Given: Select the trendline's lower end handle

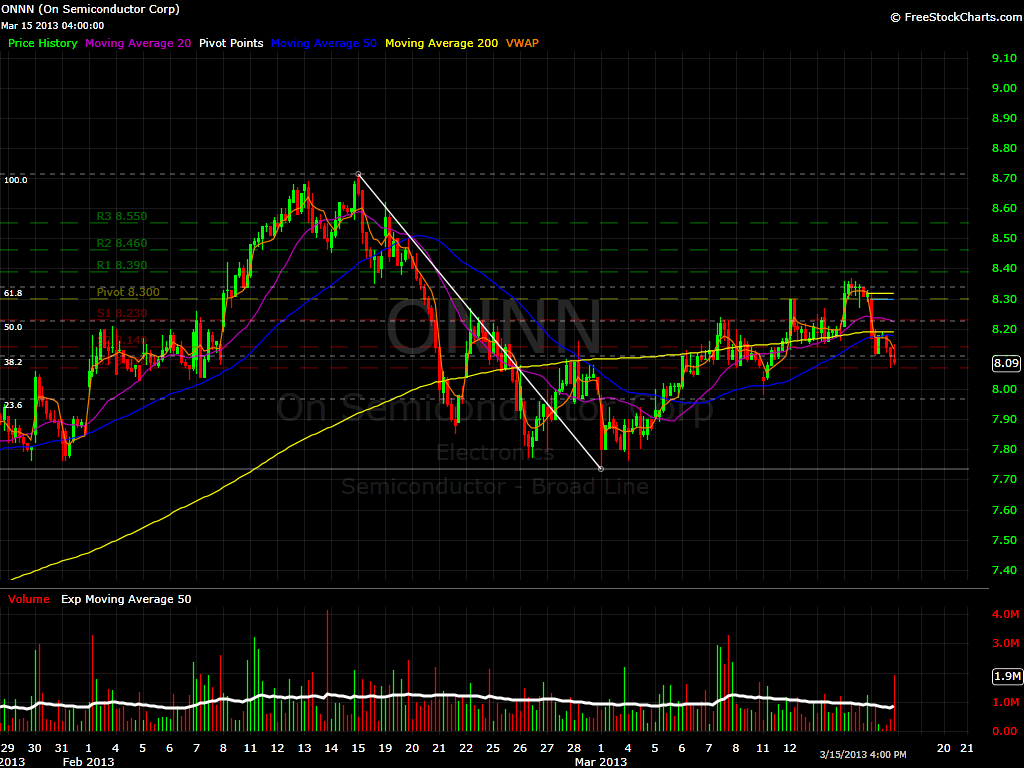Looking at the screenshot, I should [x=600, y=468].
